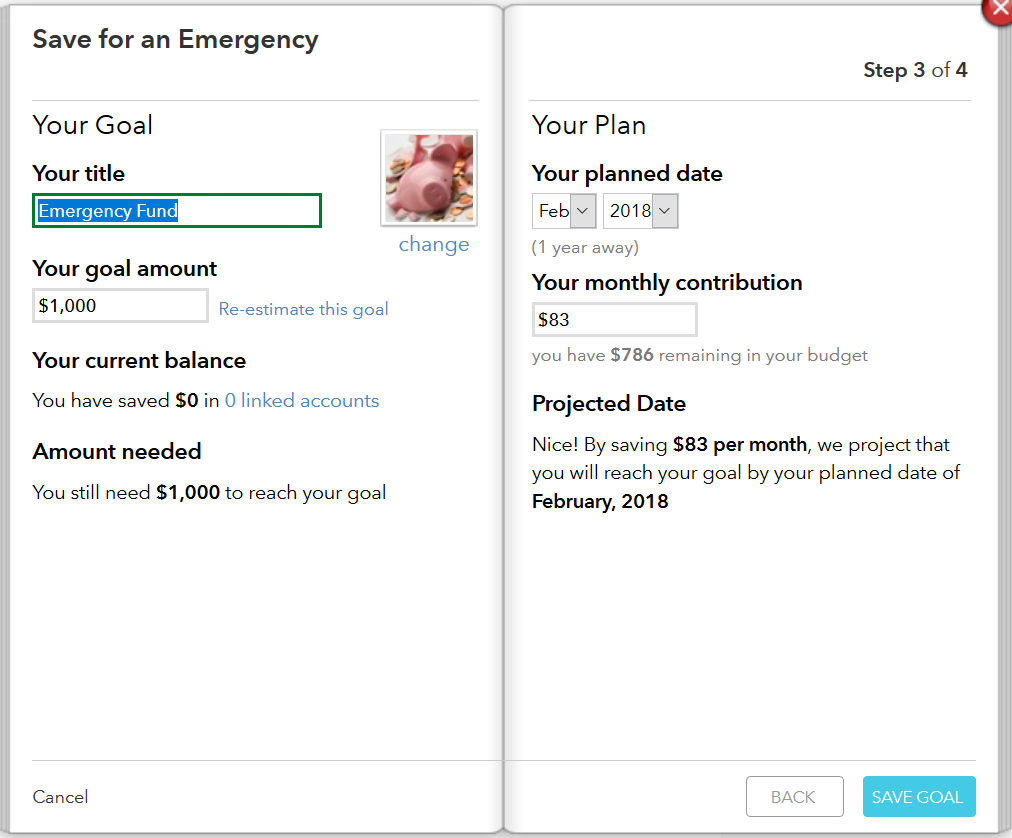Screen dimensions: 1012x838
Task: Focus the Emergency Fund title field
Action: [x=177, y=211]
